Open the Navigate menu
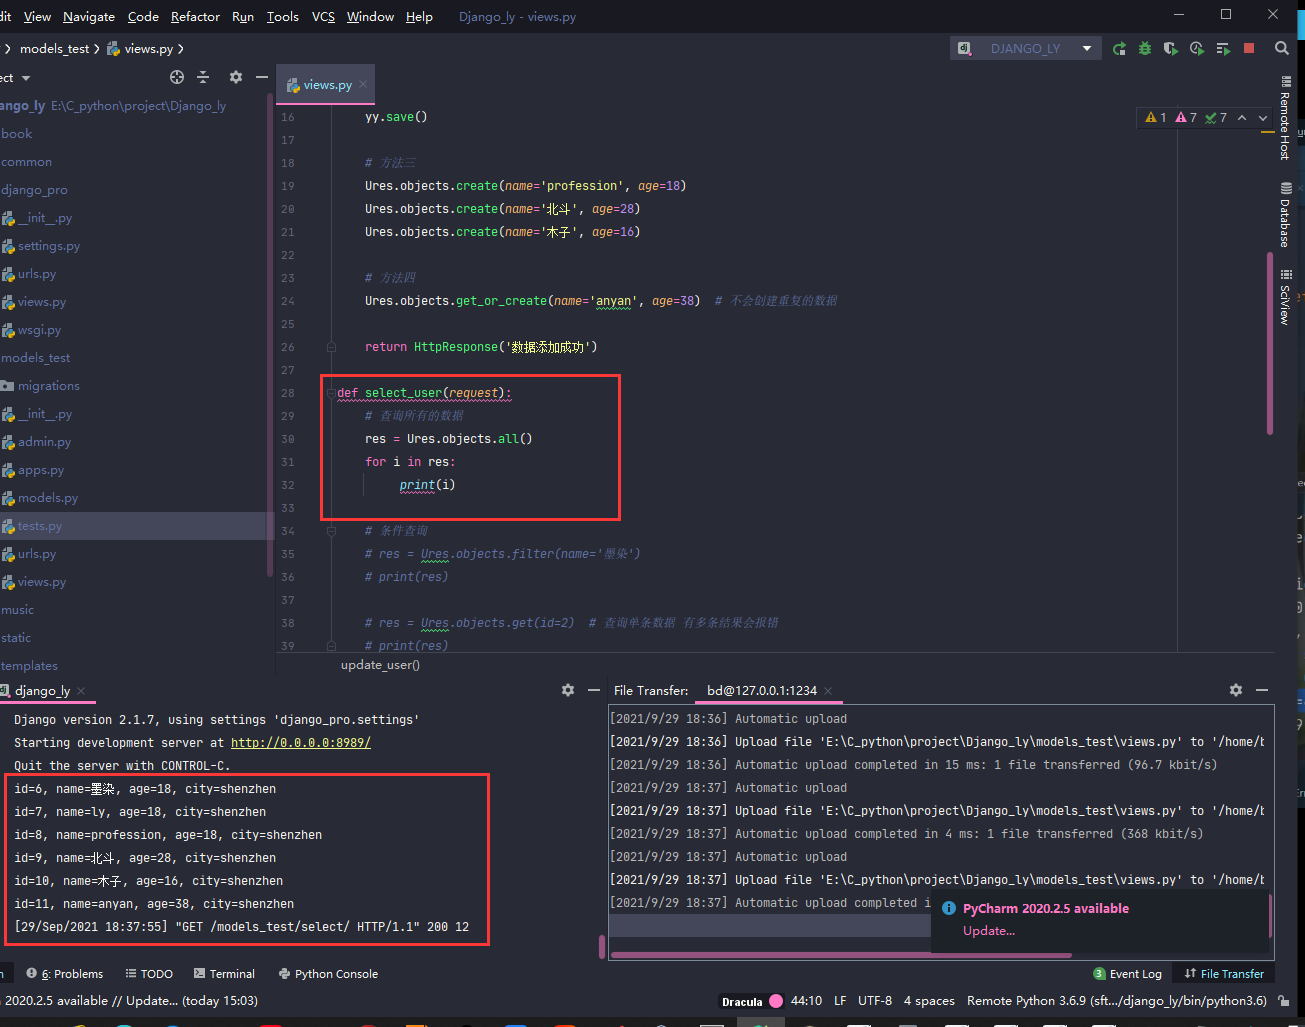 click(89, 16)
